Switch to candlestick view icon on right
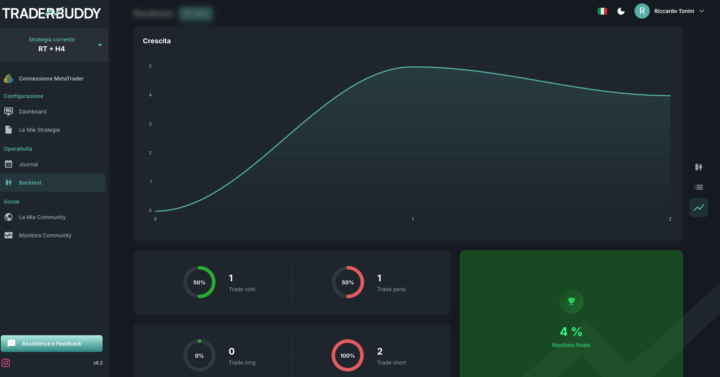Viewport: 720px width, 377px height. pyautogui.click(x=698, y=167)
